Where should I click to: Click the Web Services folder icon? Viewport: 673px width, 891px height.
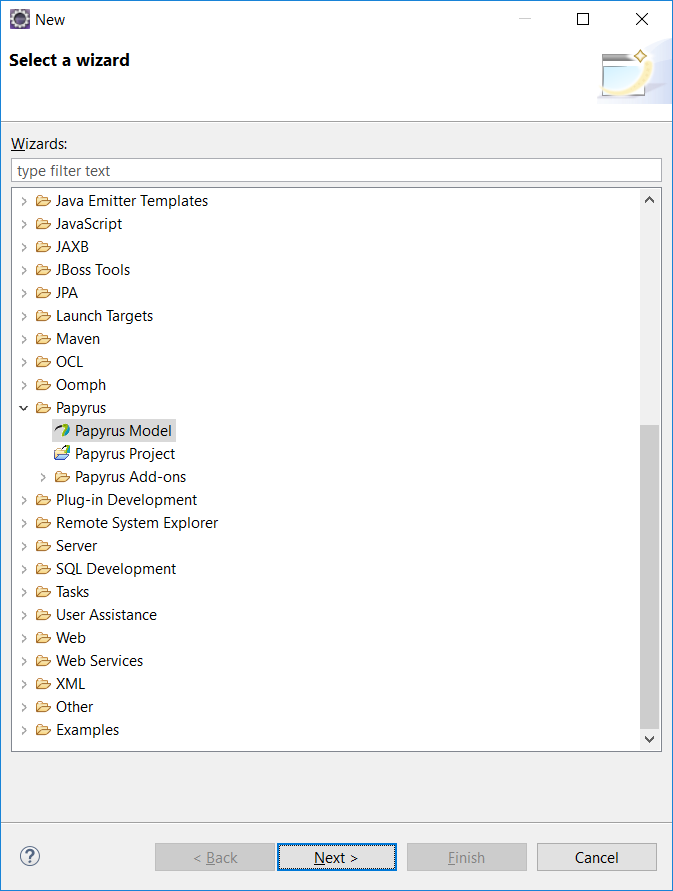pyautogui.click(x=43, y=661)
